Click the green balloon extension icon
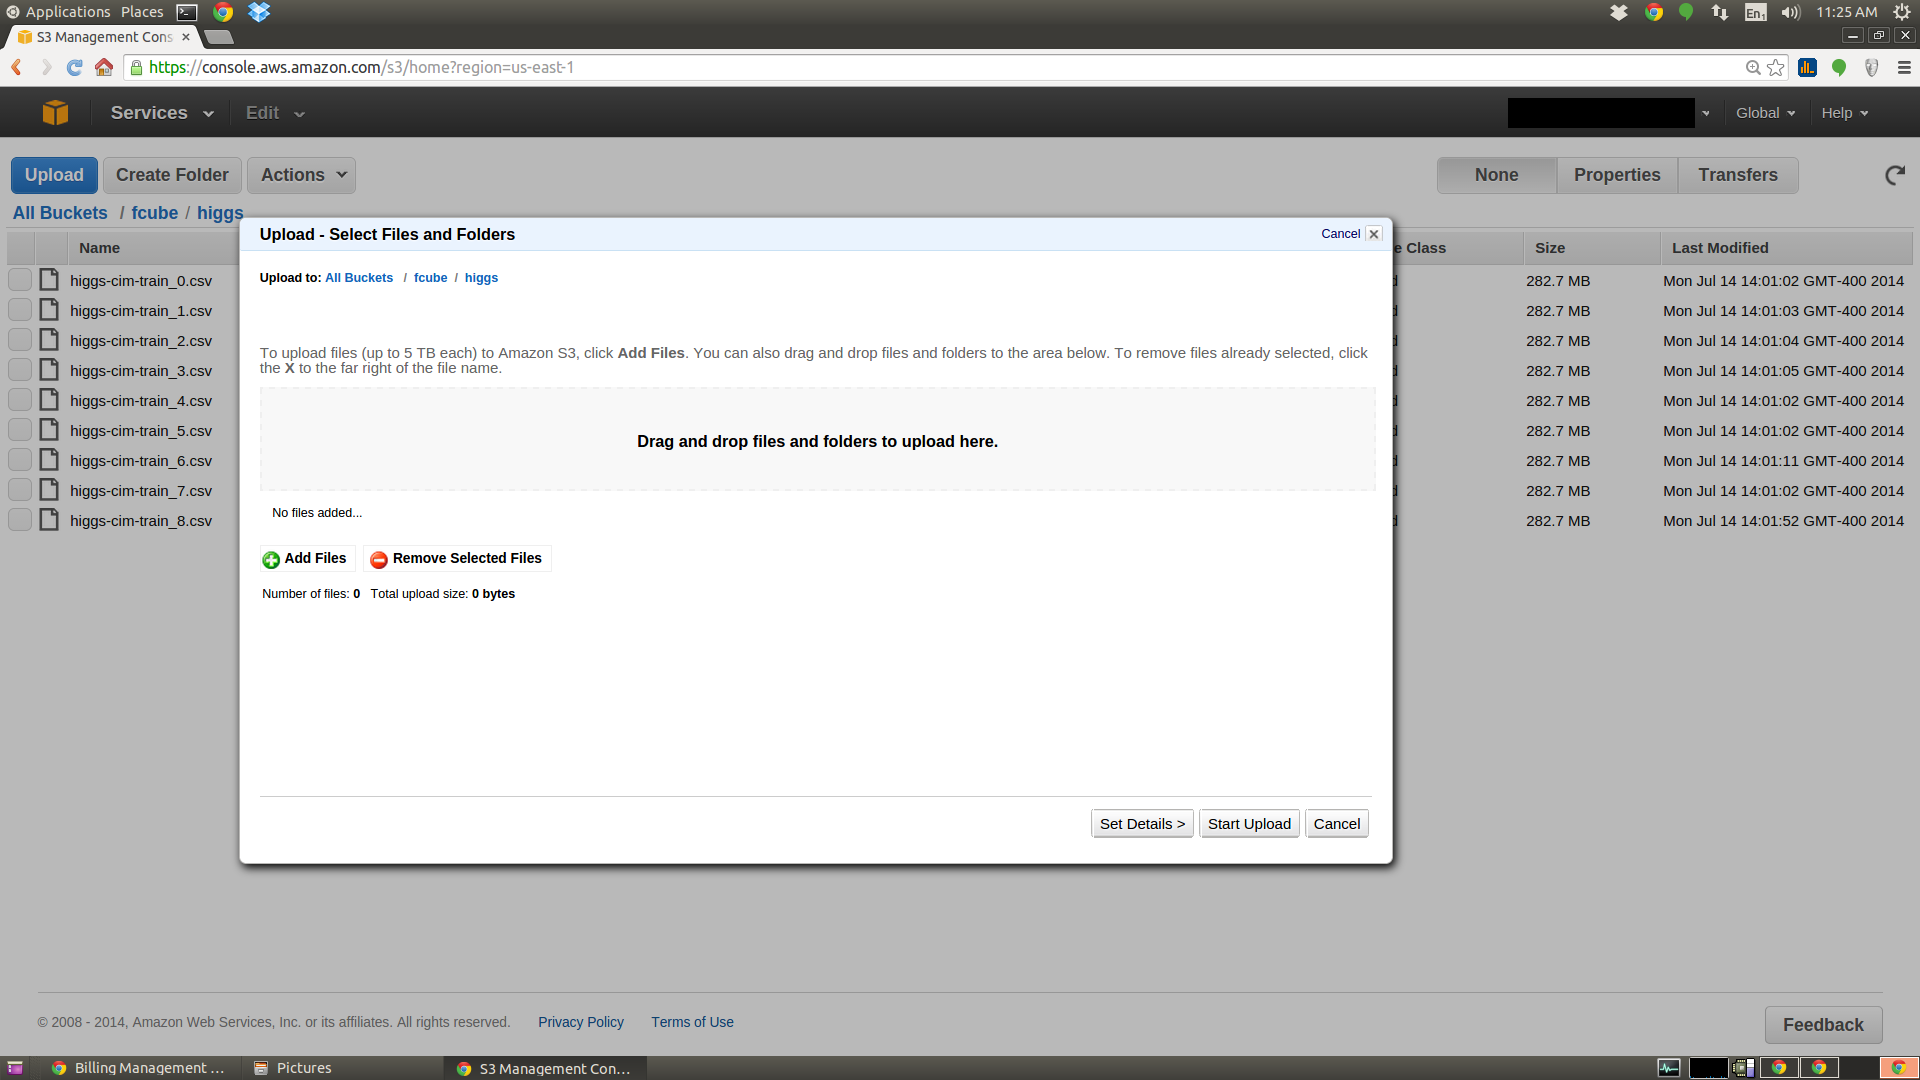Image resolution: width=1920 pixels, height=1080 pixels. click(1839, 67)
